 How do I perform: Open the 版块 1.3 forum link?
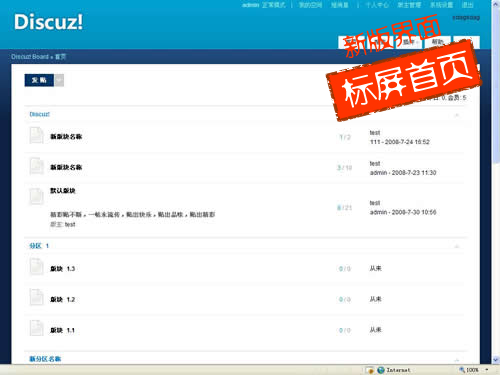pos(62,269)
